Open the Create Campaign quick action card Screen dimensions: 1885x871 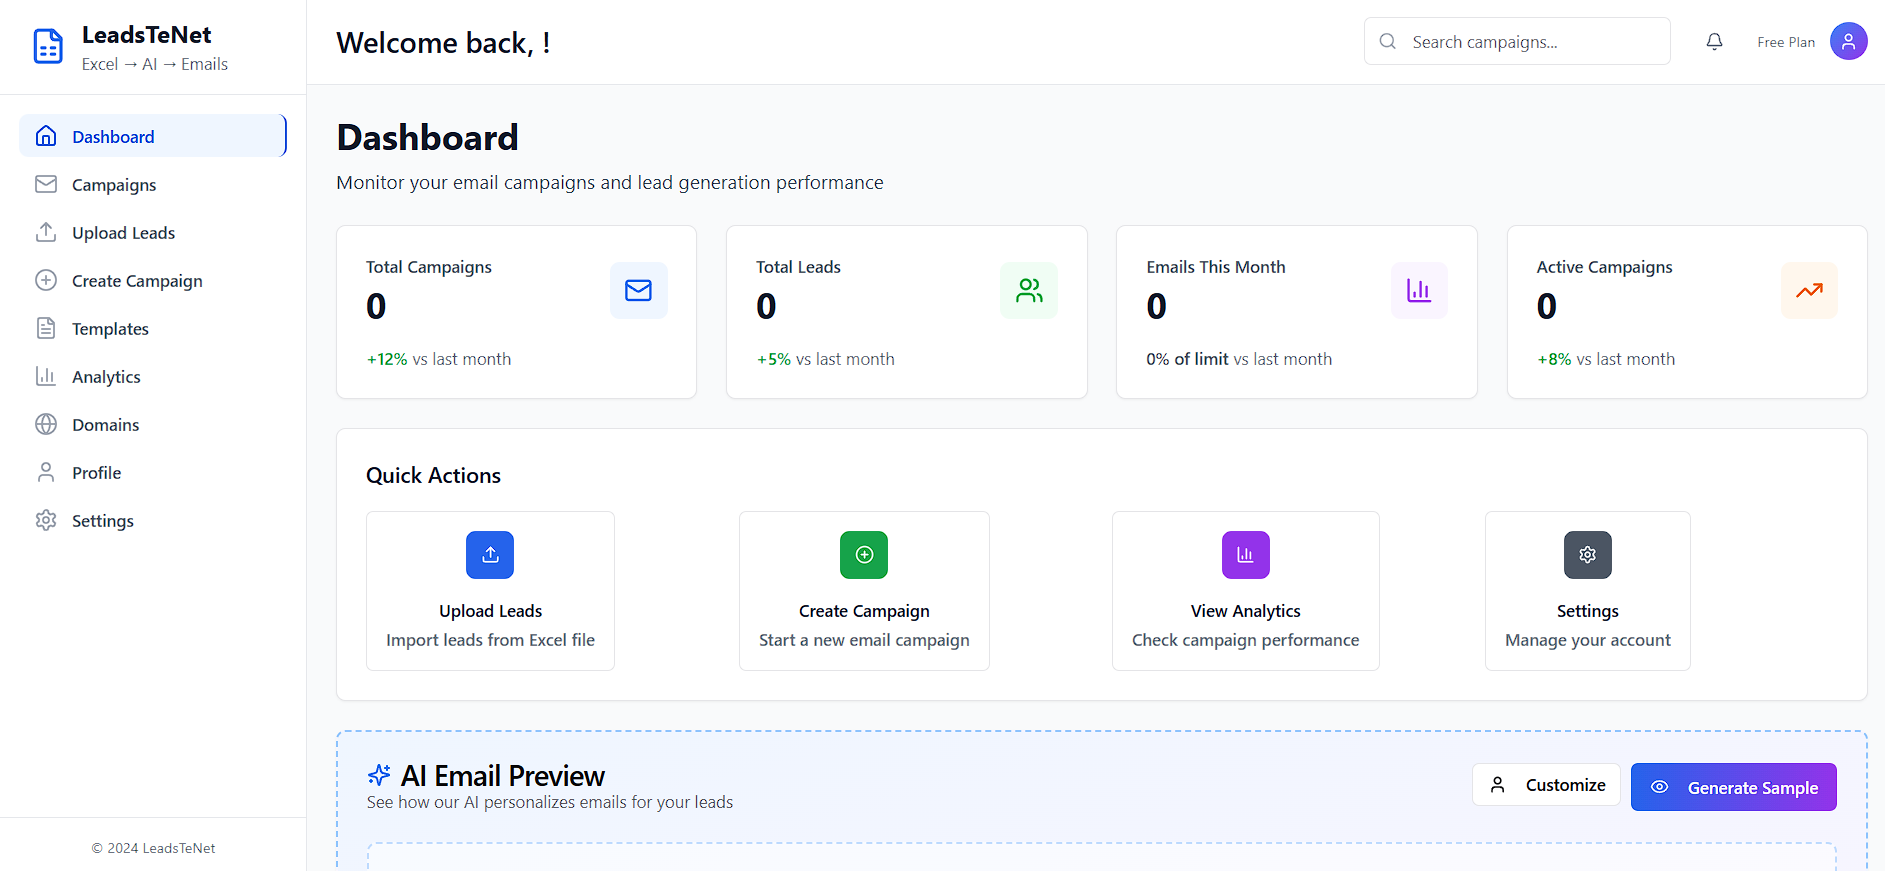tap(864, 591)
